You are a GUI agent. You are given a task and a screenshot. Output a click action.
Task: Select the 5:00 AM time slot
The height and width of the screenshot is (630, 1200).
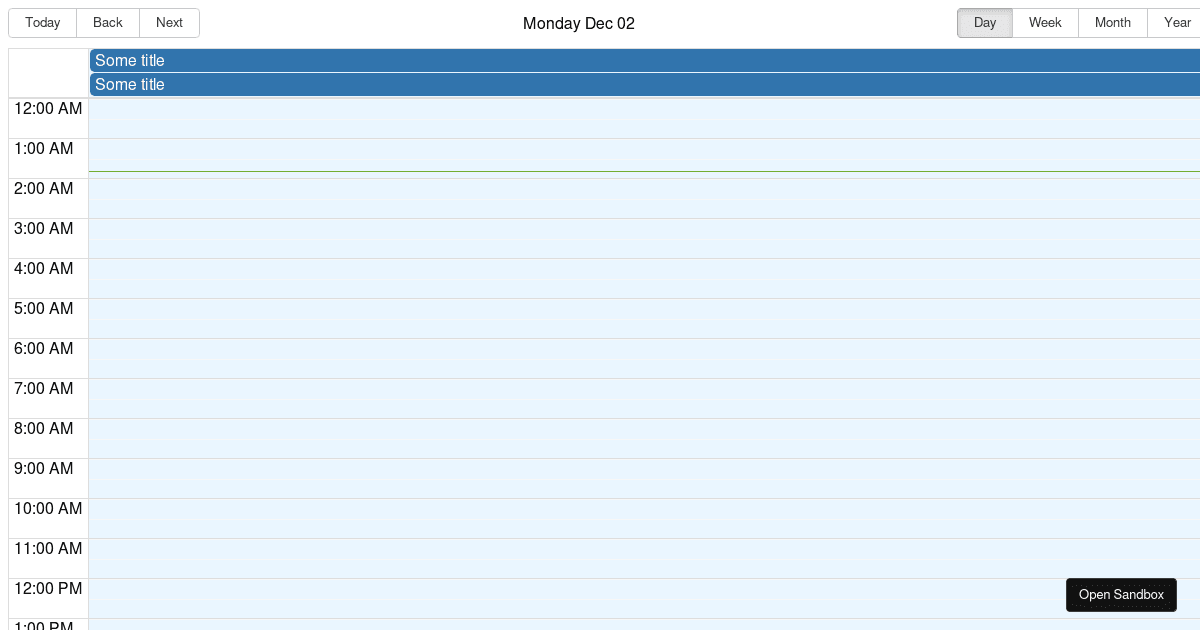tap(600, 318)
